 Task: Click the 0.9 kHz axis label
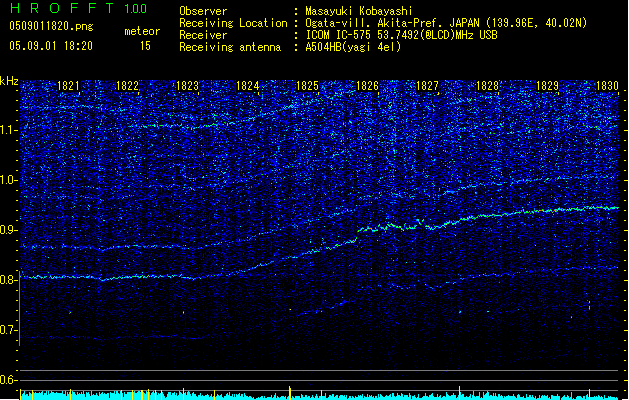[x=9, y=230]
